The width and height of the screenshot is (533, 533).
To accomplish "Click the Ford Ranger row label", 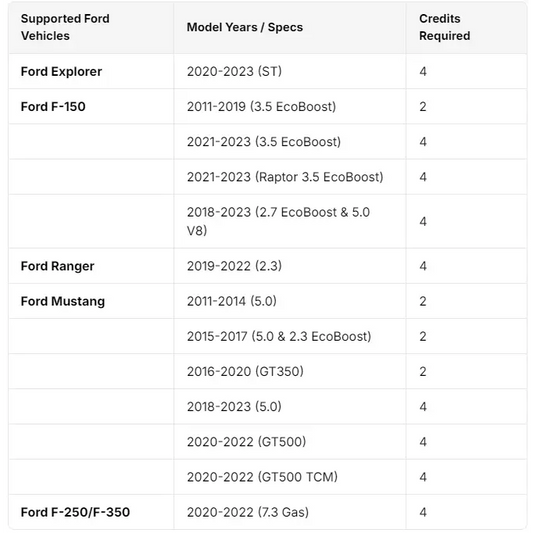I will pyautogui.click(x=57, y=266).
